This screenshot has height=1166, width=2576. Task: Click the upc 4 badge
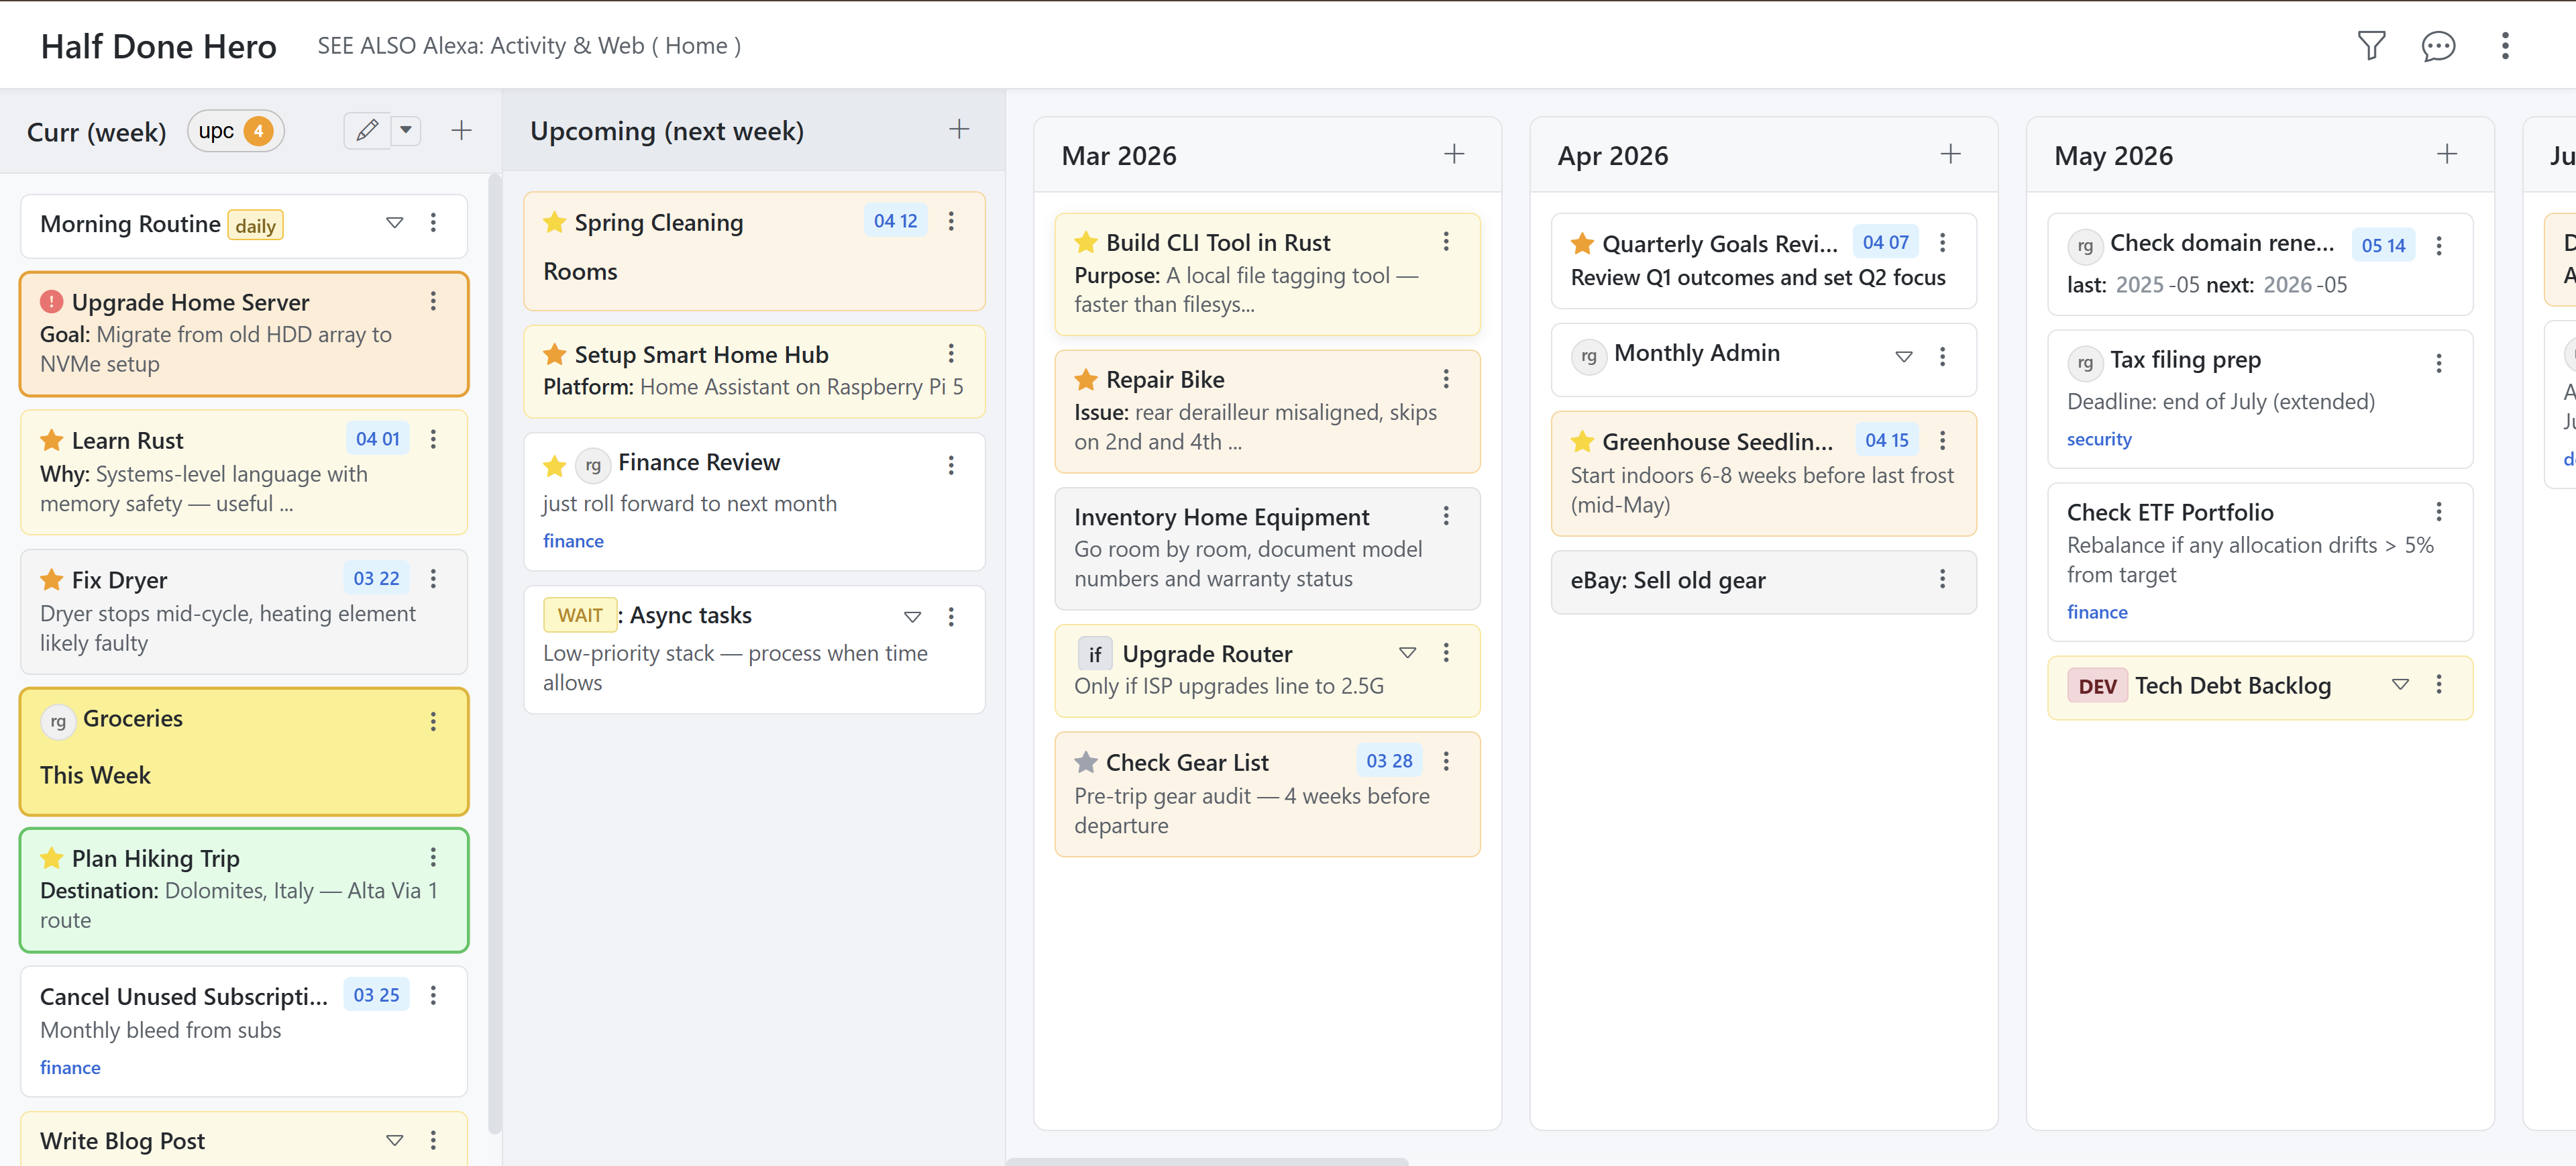(236, 131)
